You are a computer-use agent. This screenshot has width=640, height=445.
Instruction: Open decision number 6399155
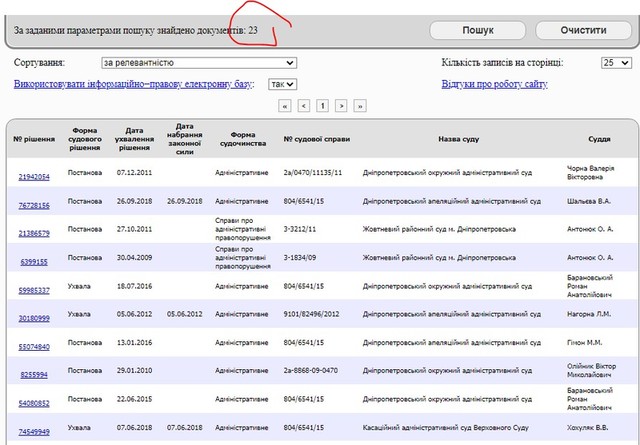(x=34, y=262)
